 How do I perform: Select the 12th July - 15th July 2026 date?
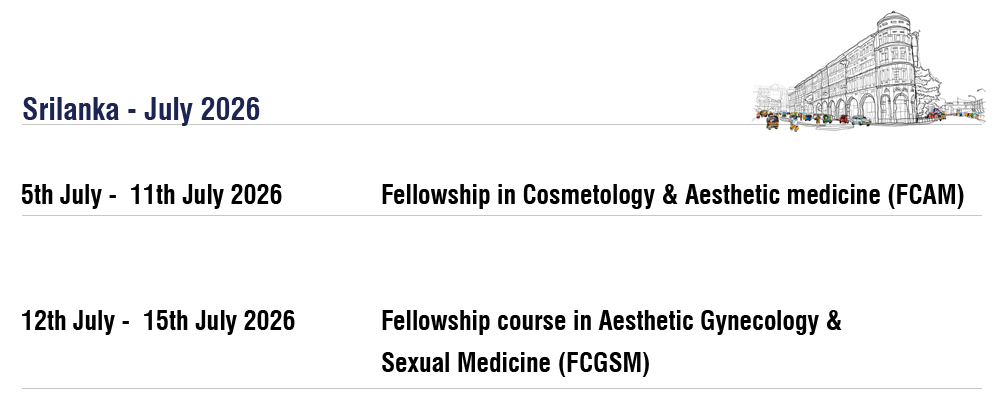[158, 321]
